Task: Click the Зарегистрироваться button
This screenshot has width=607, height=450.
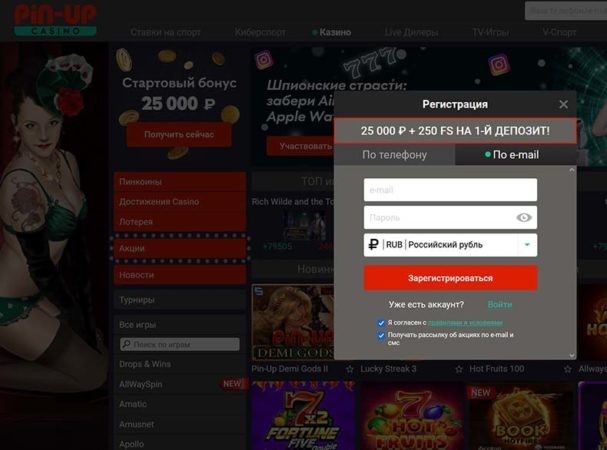Action: pyautogui.click(x=450, y=278)
